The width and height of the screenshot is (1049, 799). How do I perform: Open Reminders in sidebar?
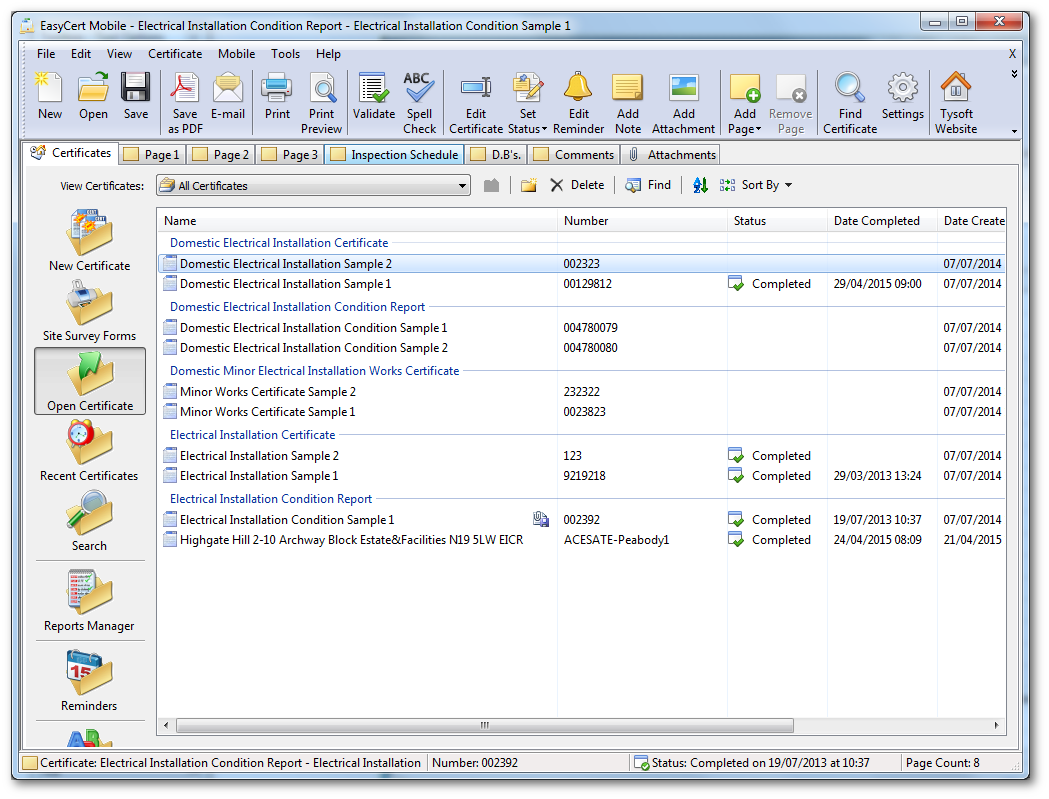(x=90, y=681)
